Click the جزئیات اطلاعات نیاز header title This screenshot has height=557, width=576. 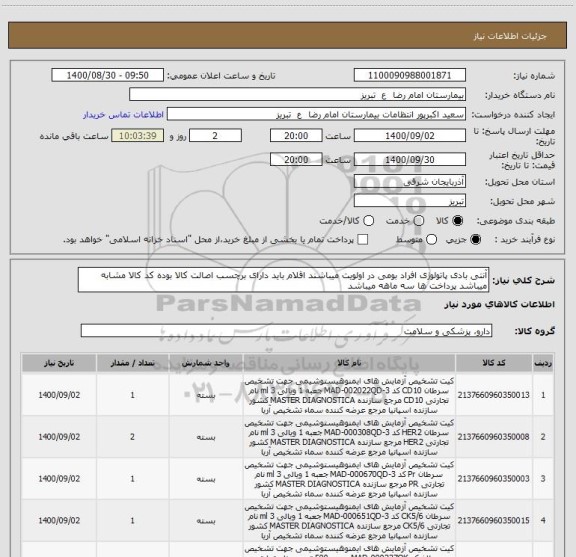click(510, 36)
